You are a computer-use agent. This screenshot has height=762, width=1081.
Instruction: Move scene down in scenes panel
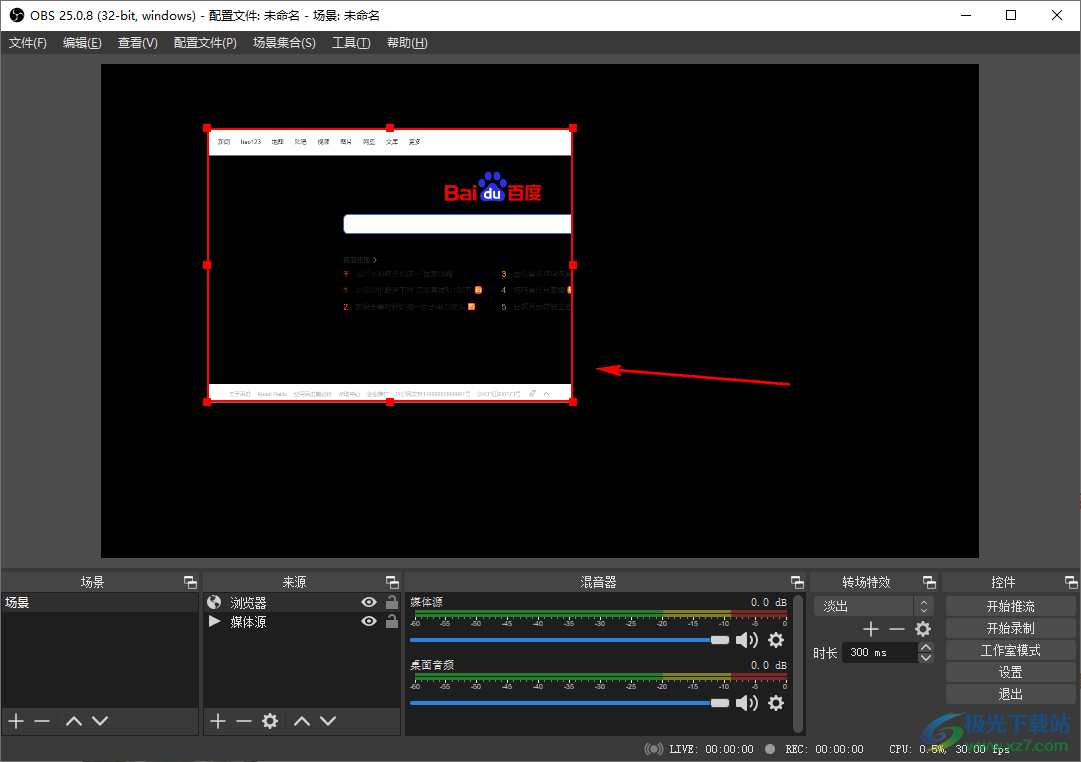[x=100, y=721]
